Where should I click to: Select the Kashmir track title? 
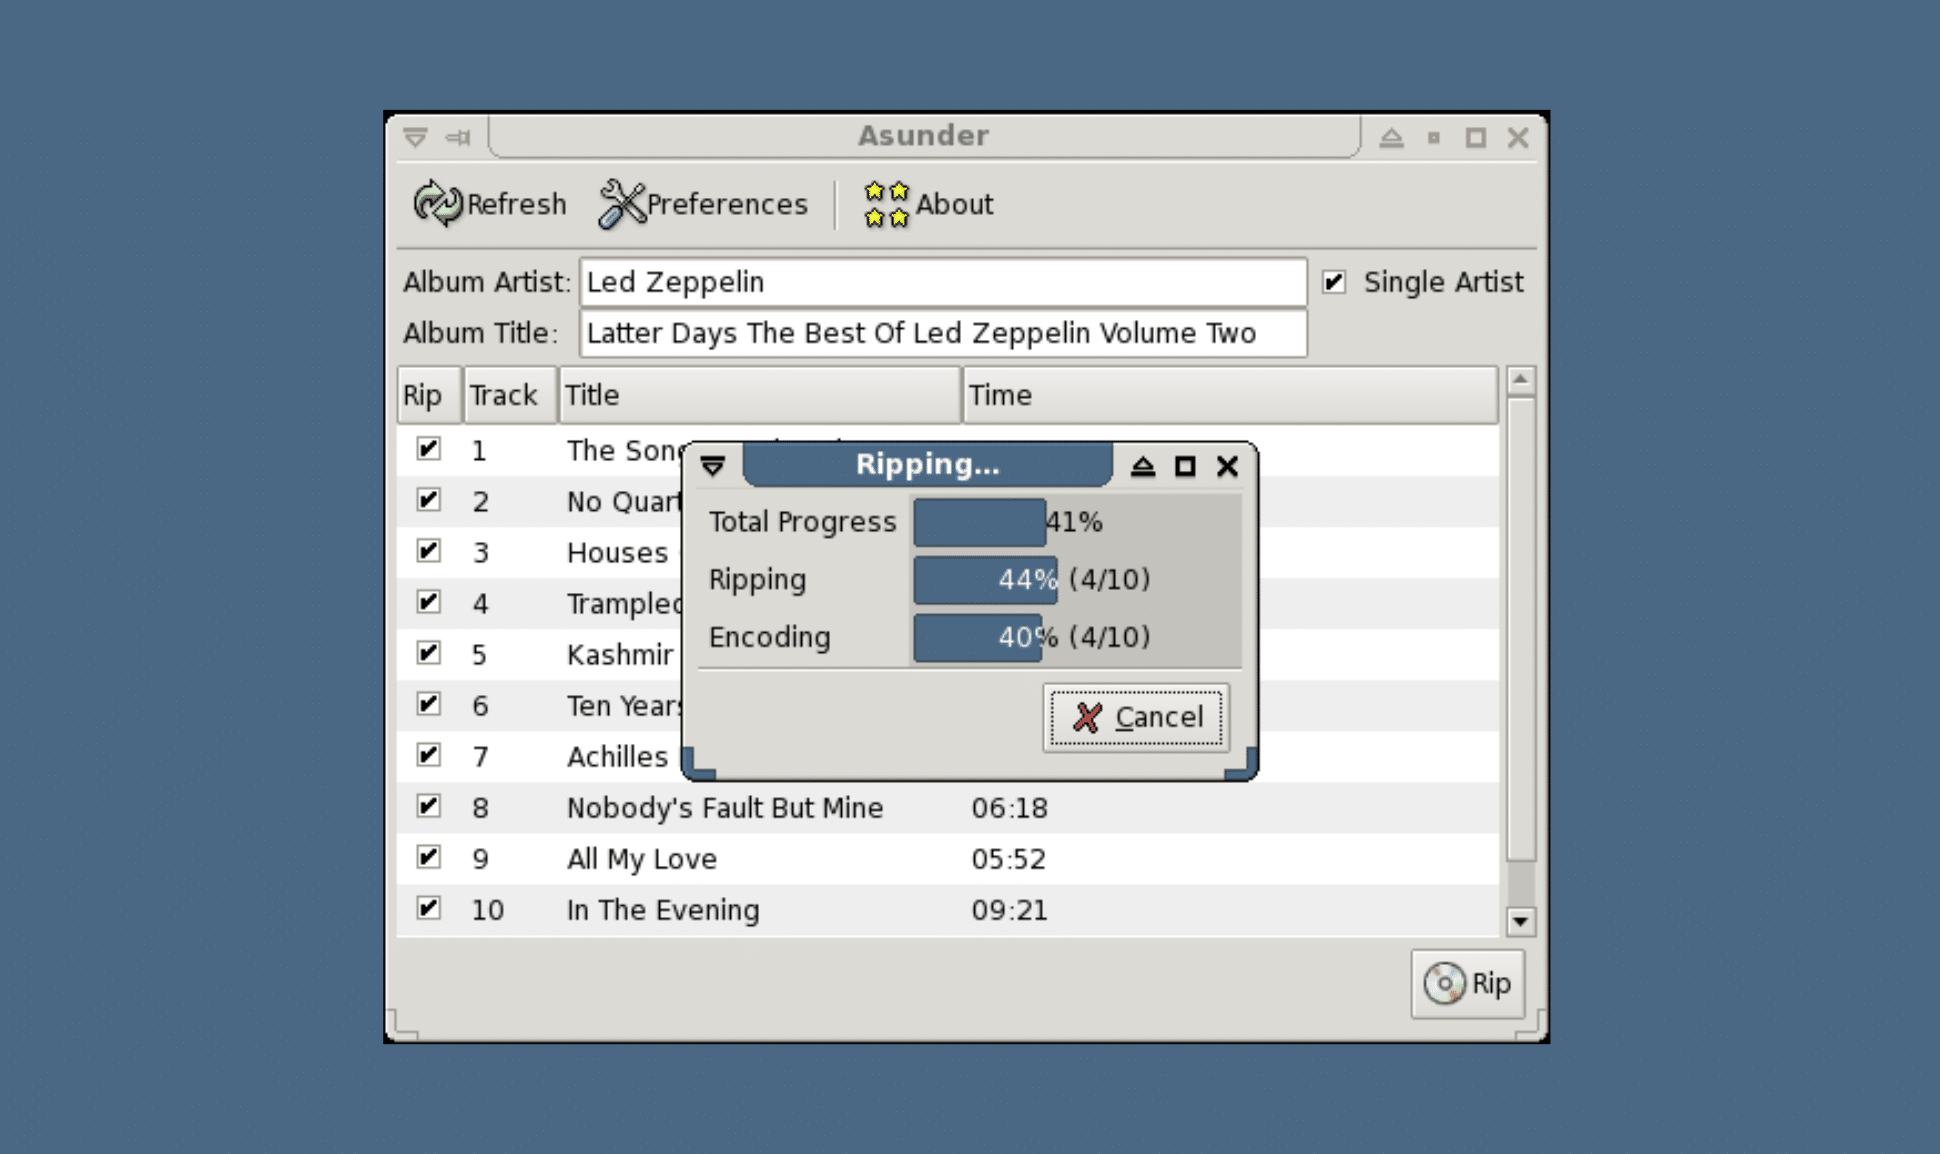point(620,655)
